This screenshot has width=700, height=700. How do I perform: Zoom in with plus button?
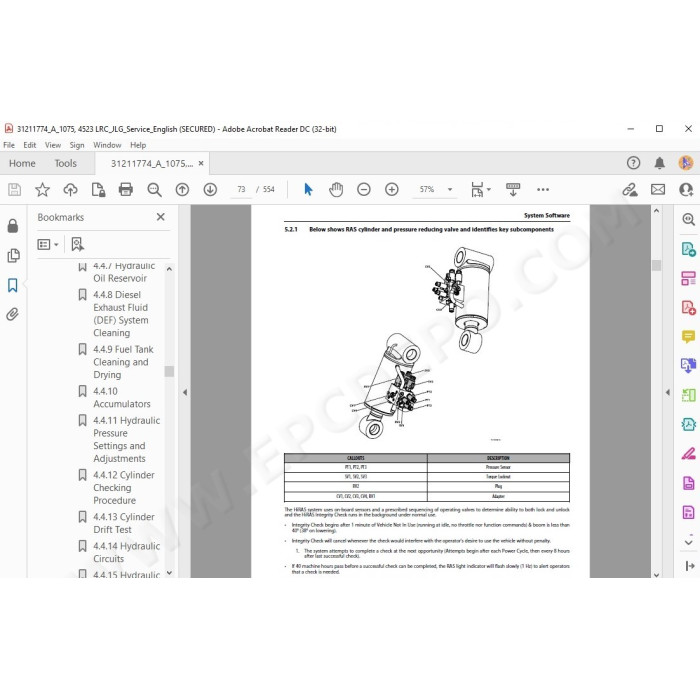pyautogui.click(x=392, y=190)
